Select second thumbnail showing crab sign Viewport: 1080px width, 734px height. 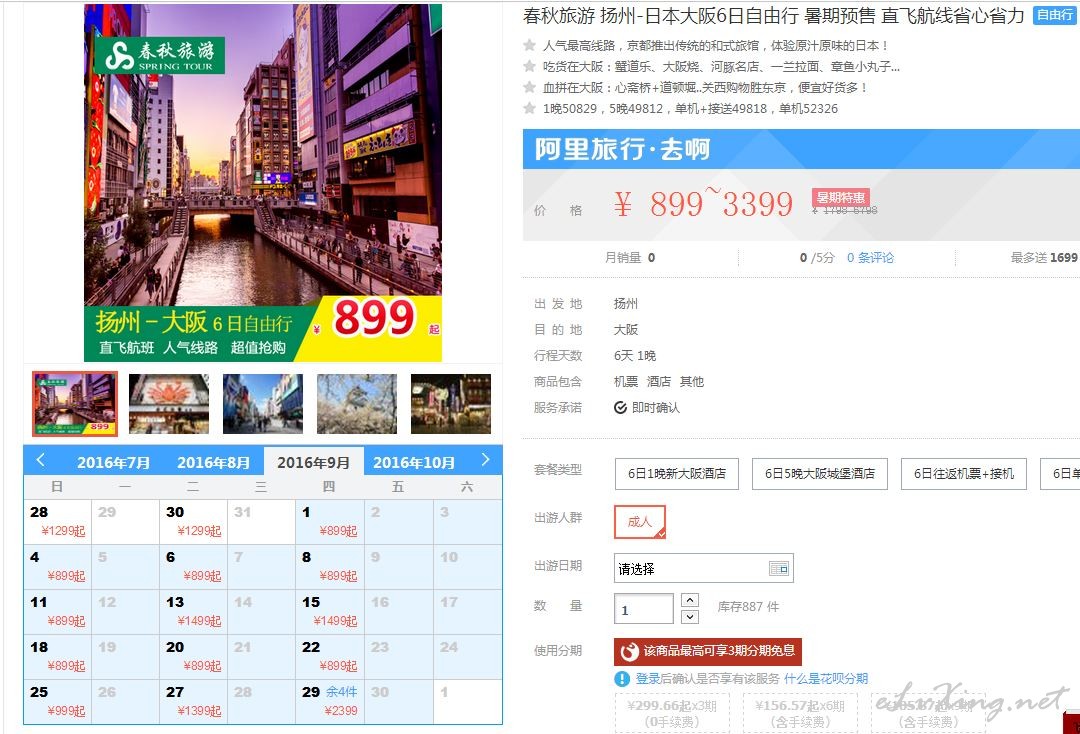point(169,403)
